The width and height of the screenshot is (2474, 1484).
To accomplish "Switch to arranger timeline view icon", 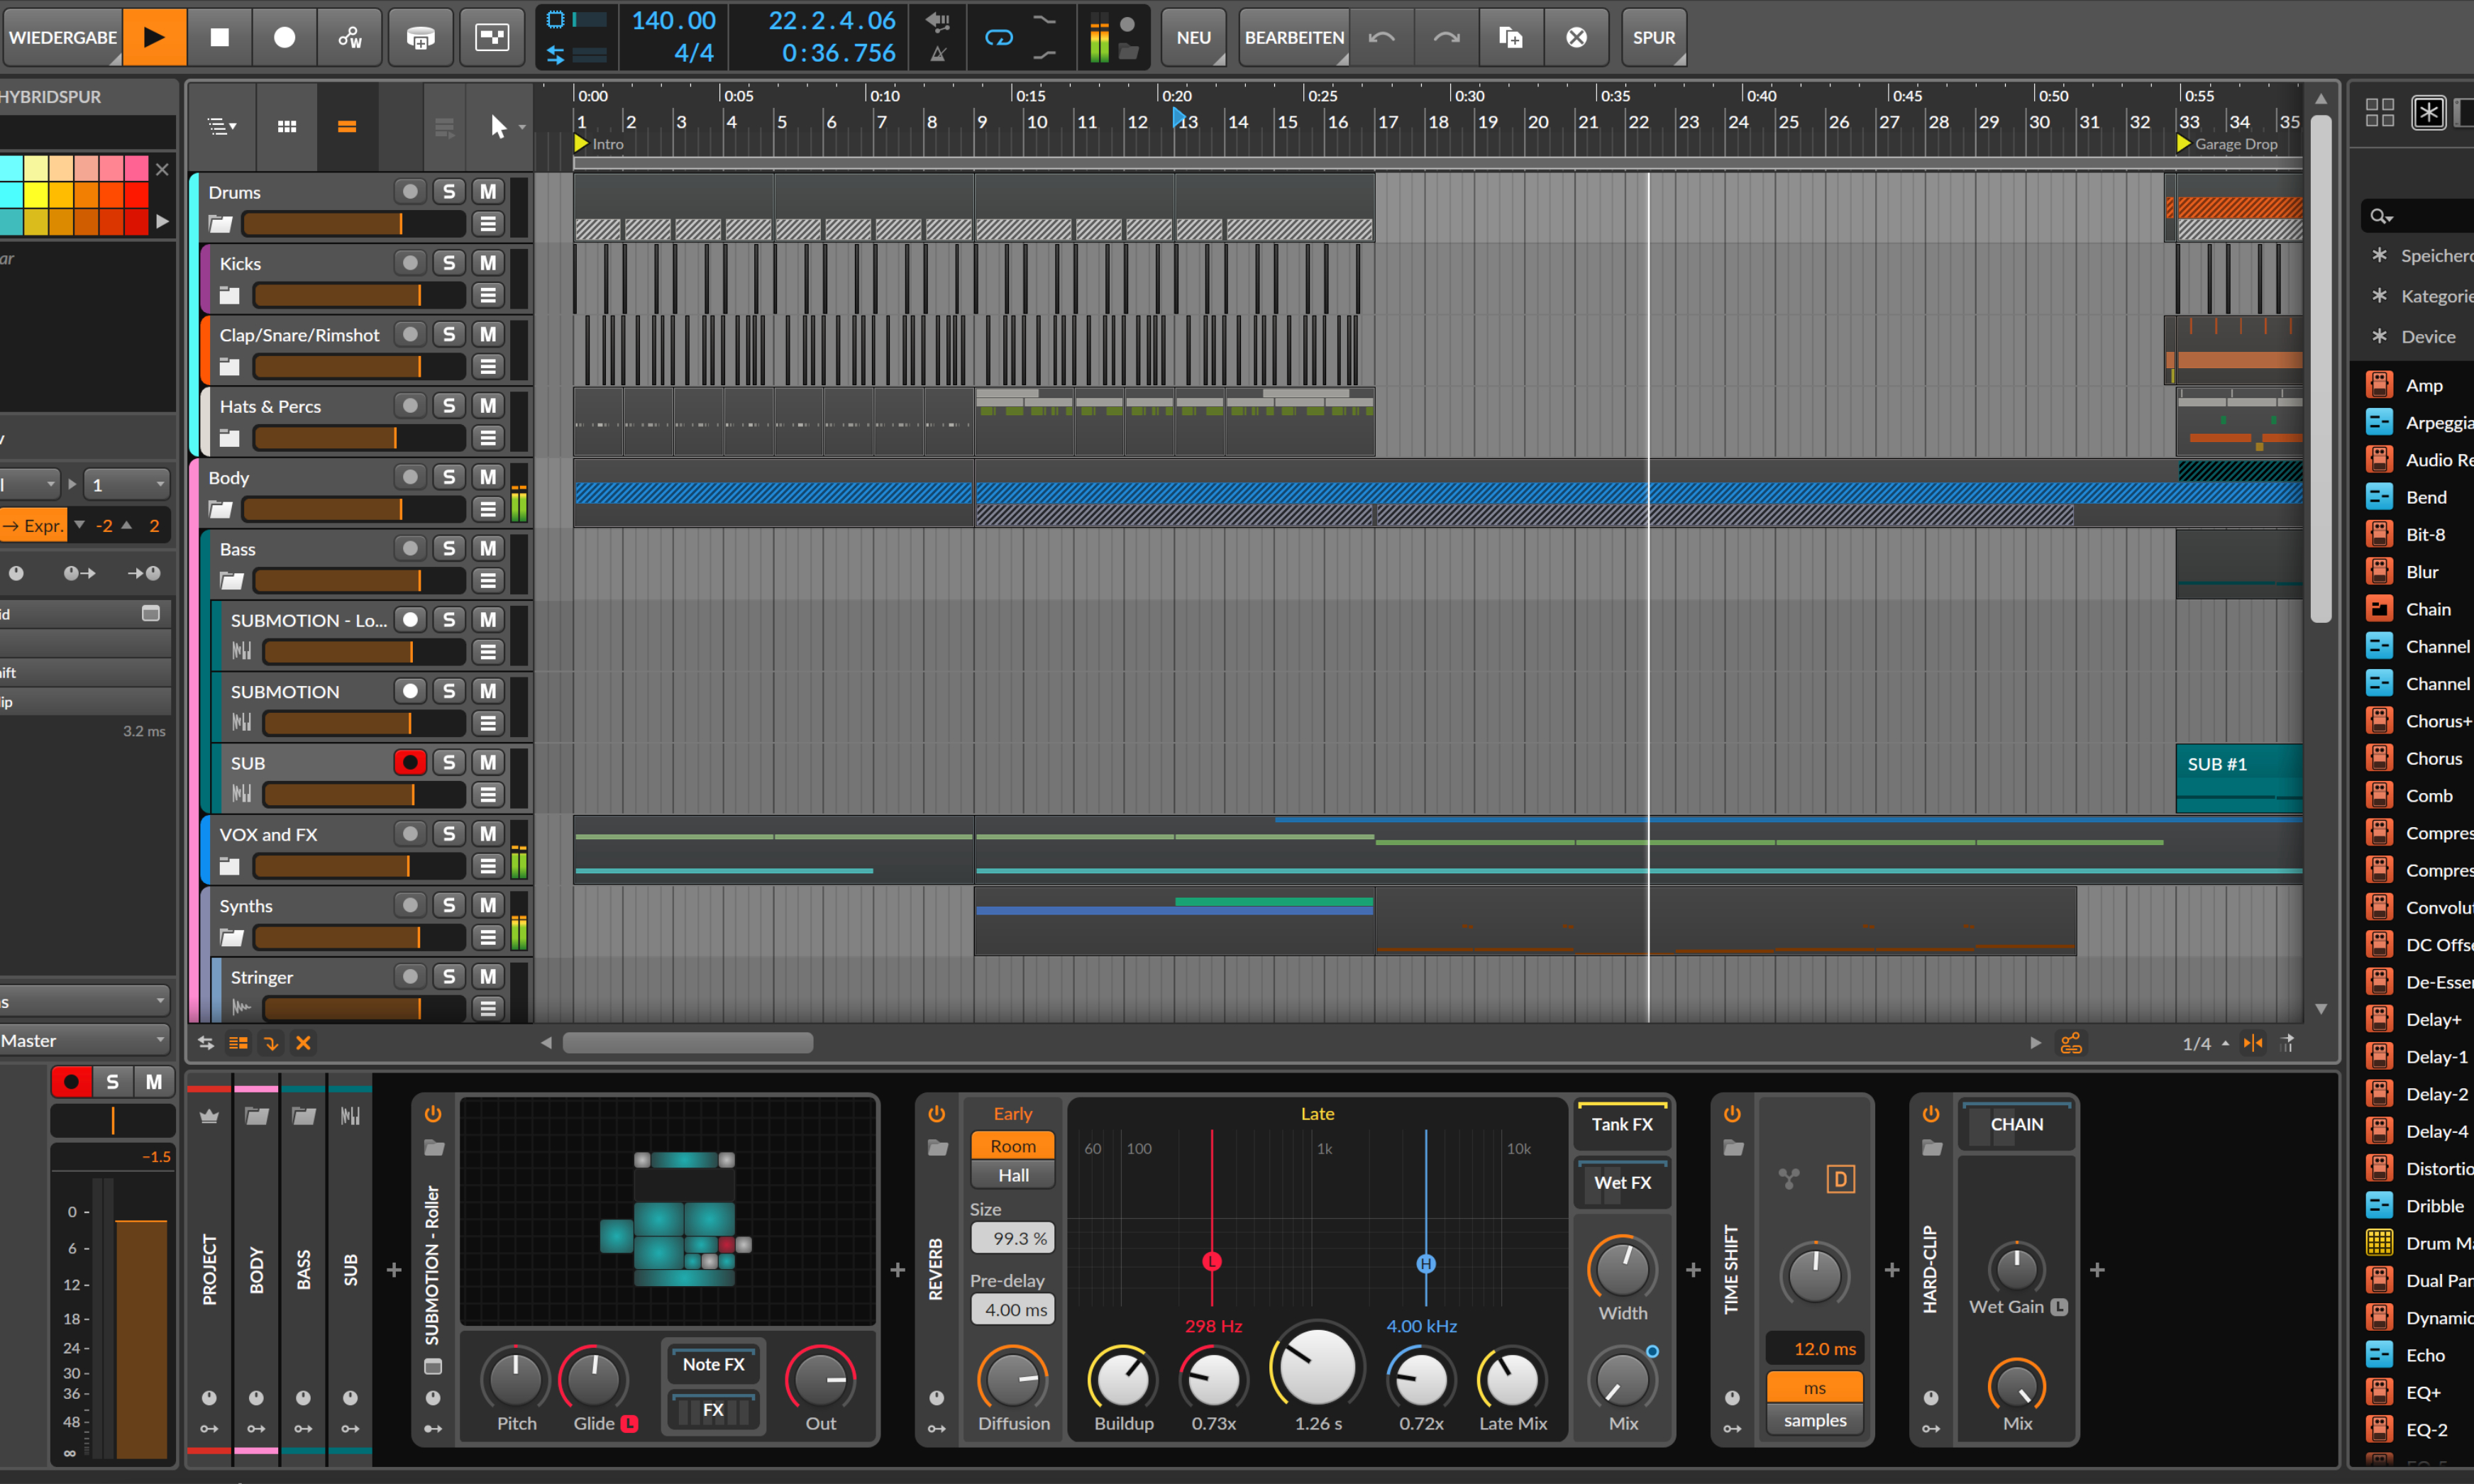I will (x=347, y=127).
